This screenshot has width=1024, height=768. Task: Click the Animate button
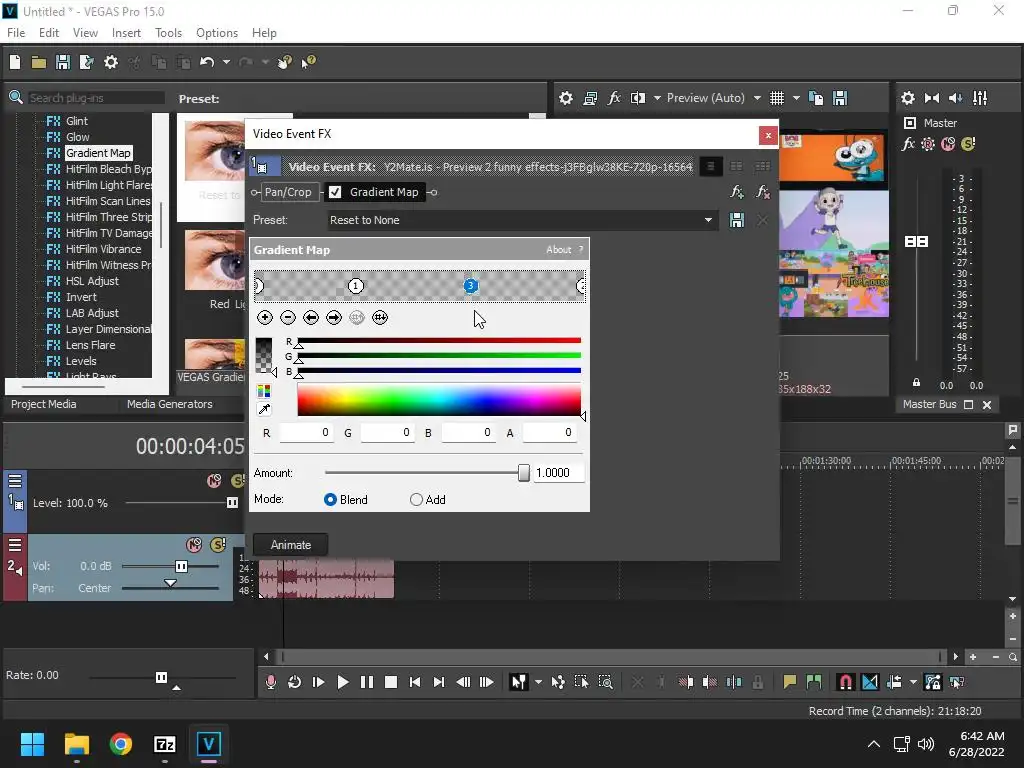(x=291, y=545)
